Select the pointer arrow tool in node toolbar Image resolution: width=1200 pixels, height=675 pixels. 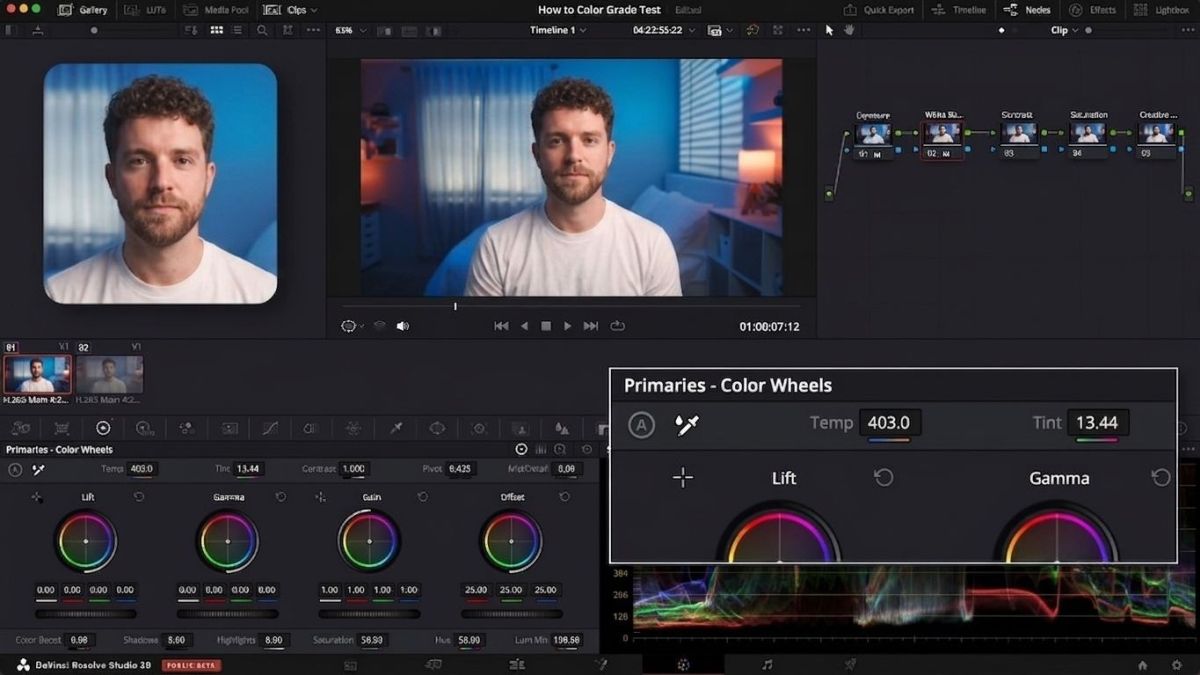pos(829,30)
